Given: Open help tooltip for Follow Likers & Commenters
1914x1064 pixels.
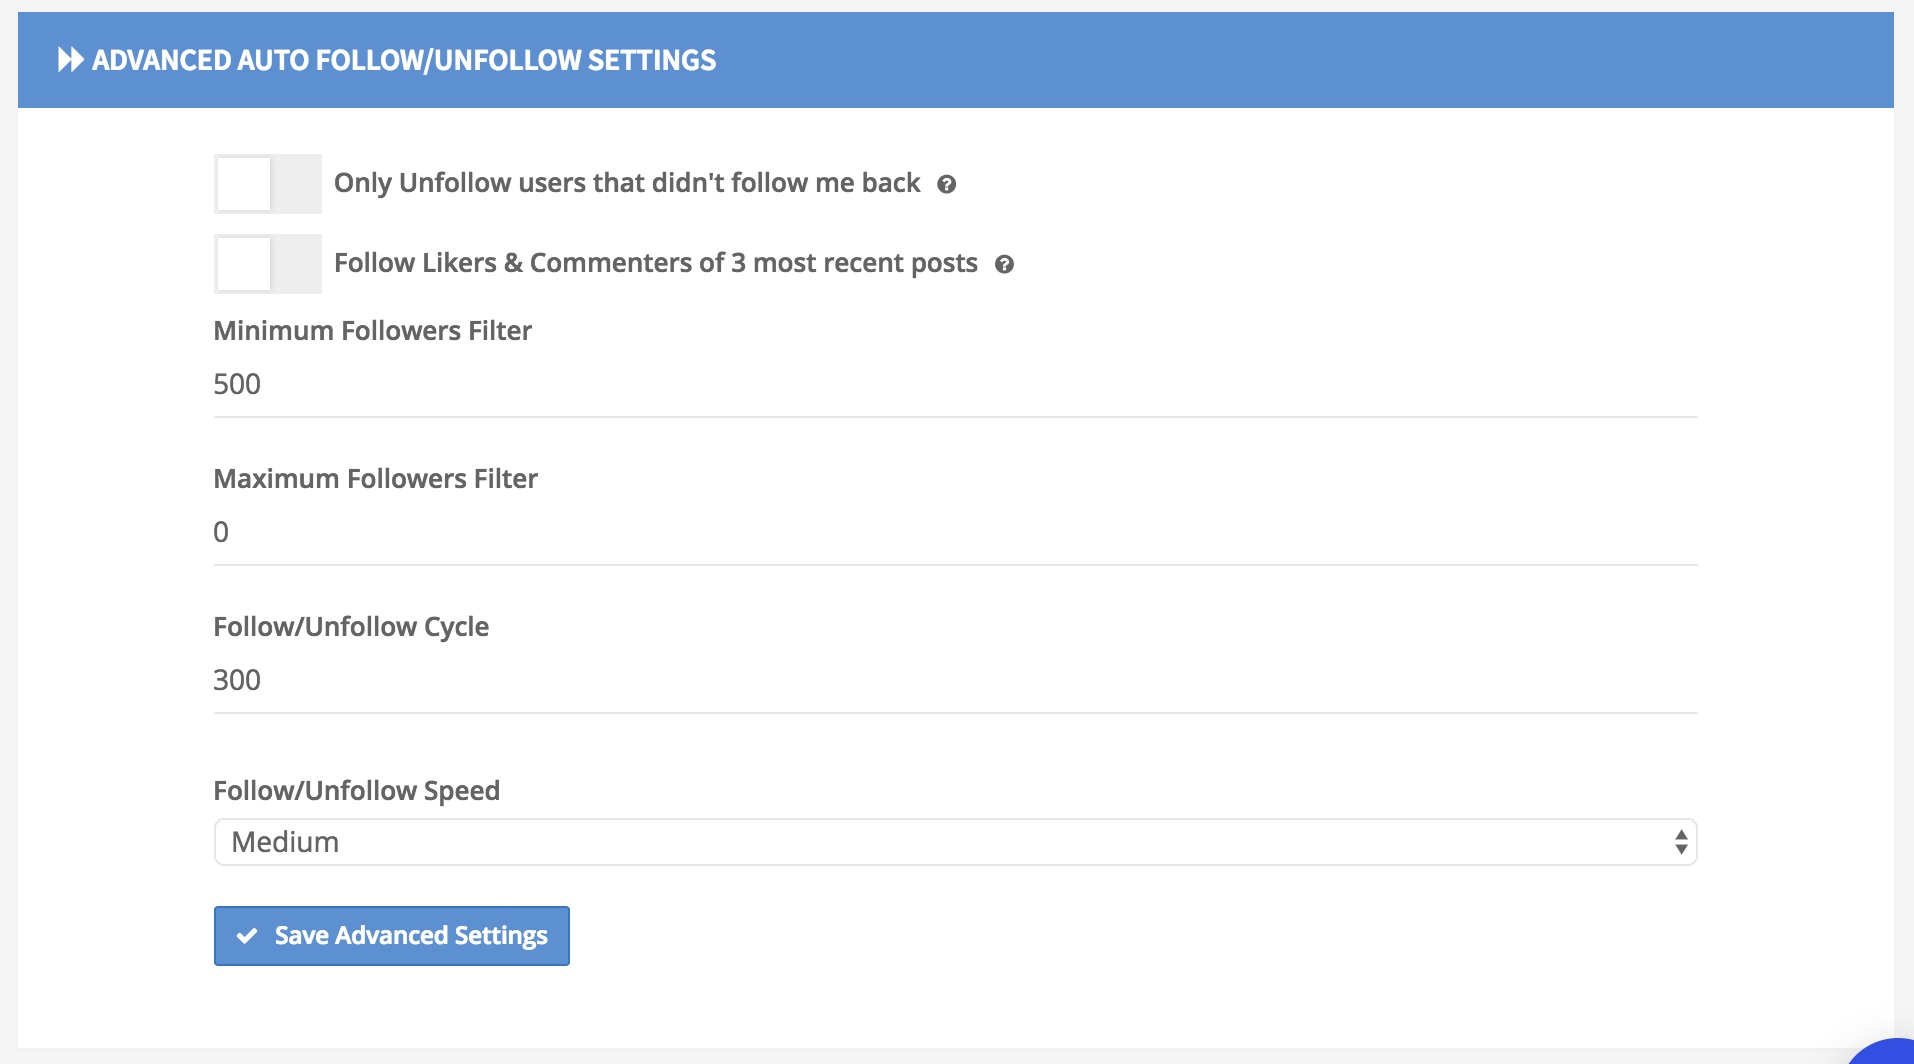Looking at the screenshot, I should 1005,264.
